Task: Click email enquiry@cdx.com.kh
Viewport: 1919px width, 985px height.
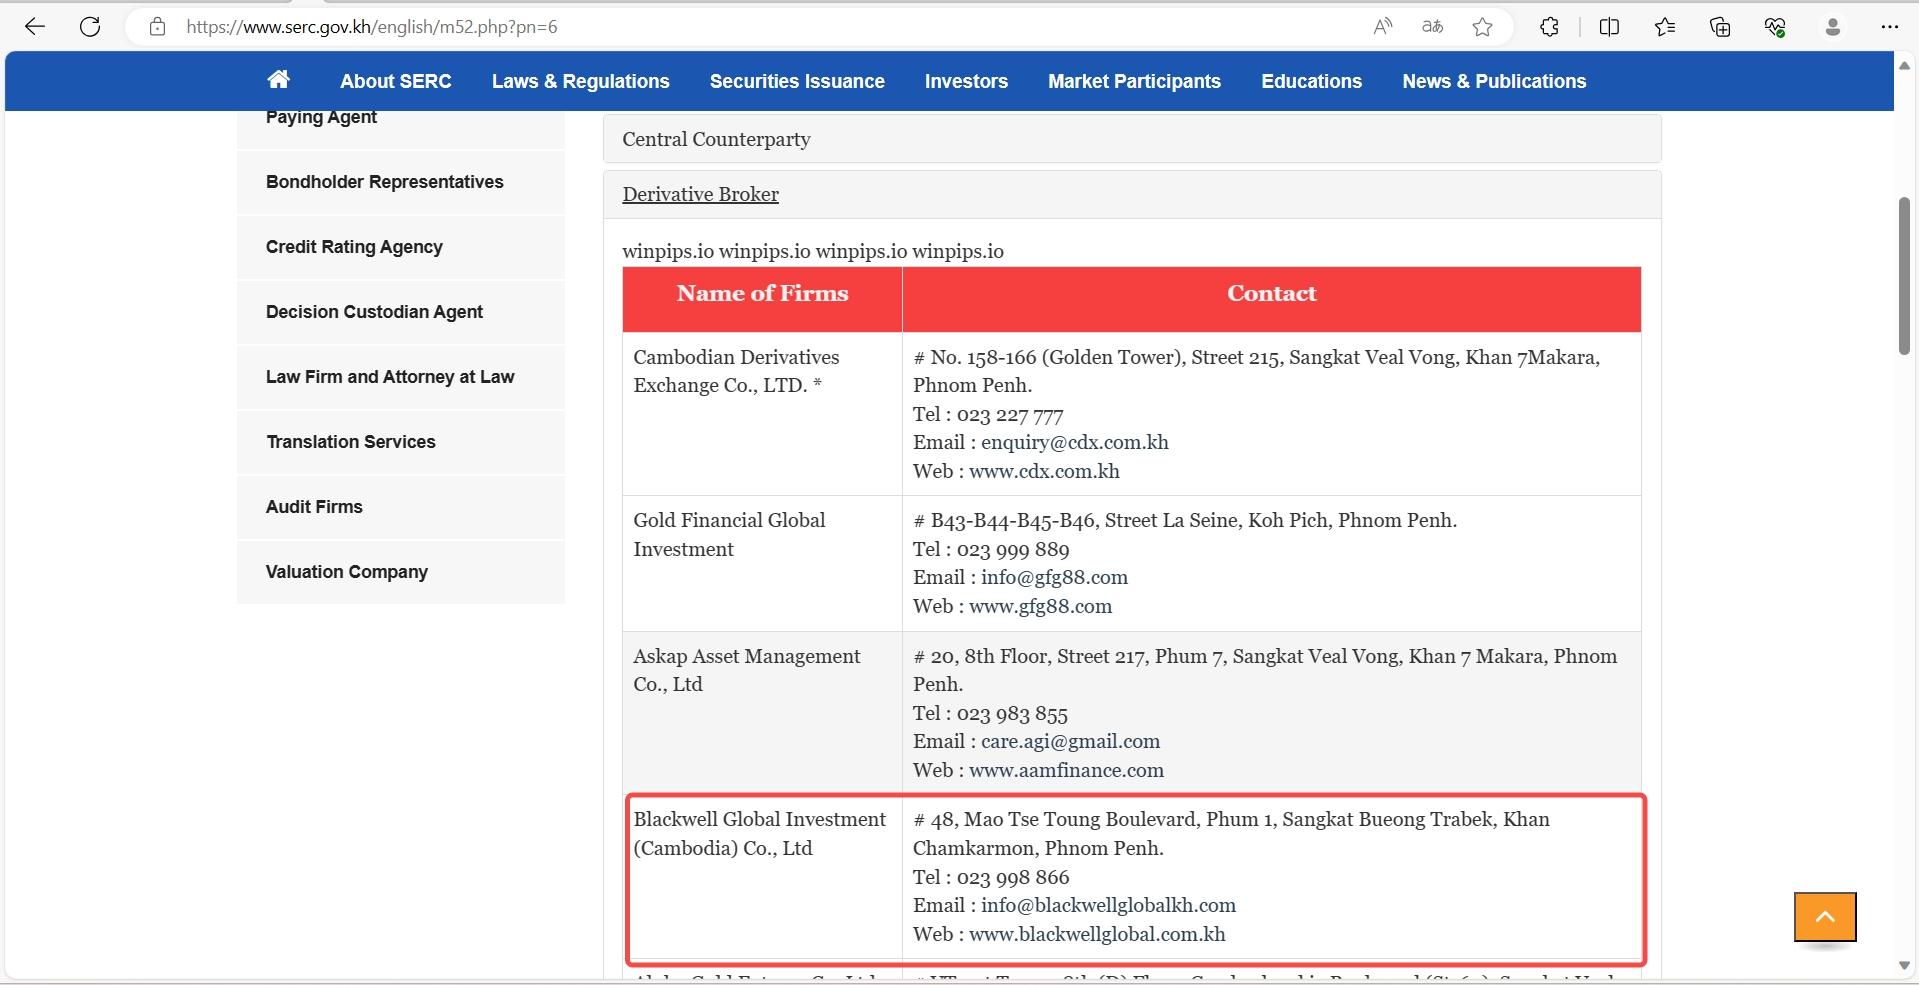Action: tap(1074, 443)
